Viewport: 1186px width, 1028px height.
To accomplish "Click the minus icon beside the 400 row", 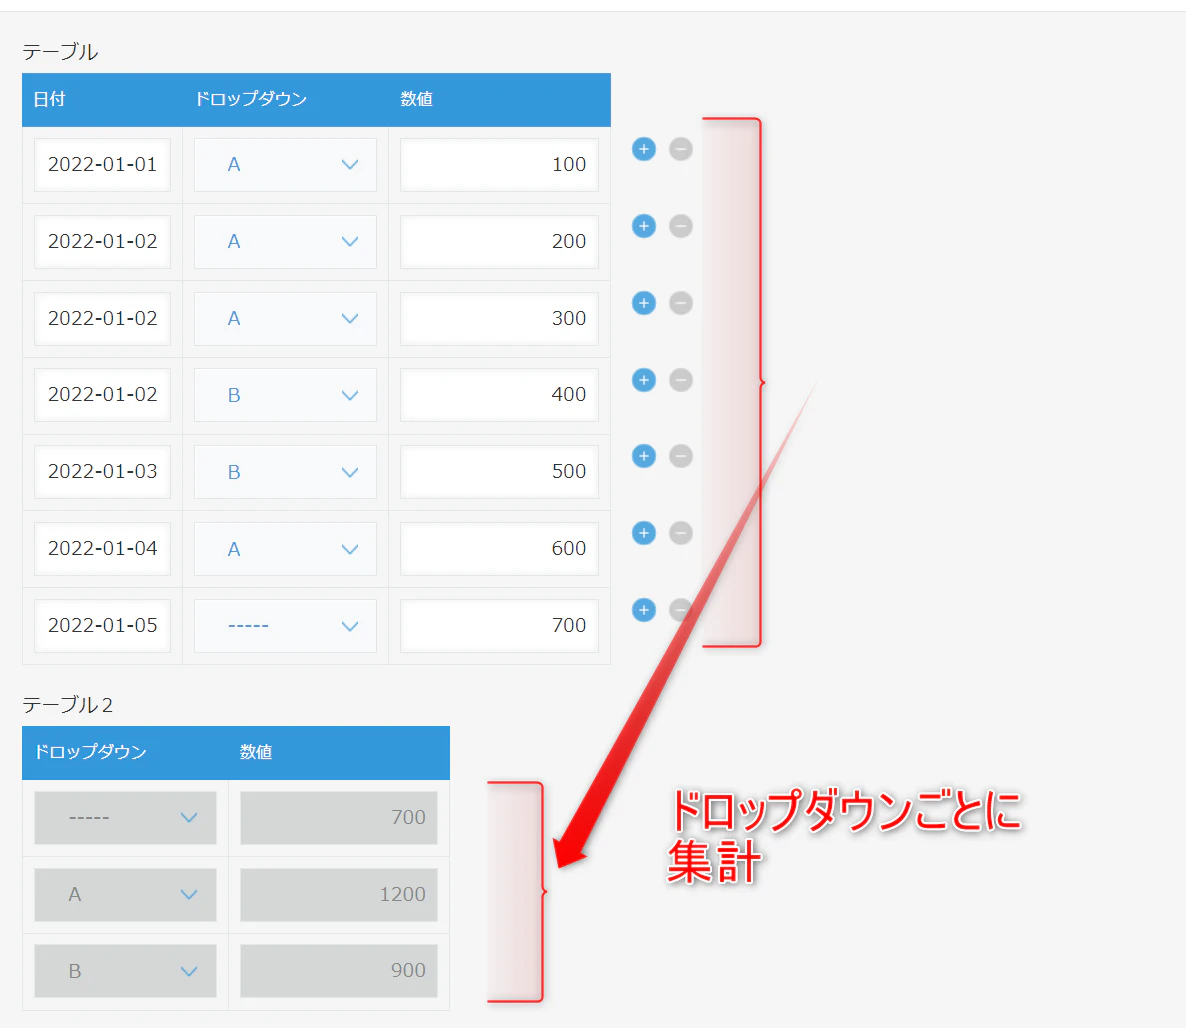I will pyautogui.click(x=681, y=380).
